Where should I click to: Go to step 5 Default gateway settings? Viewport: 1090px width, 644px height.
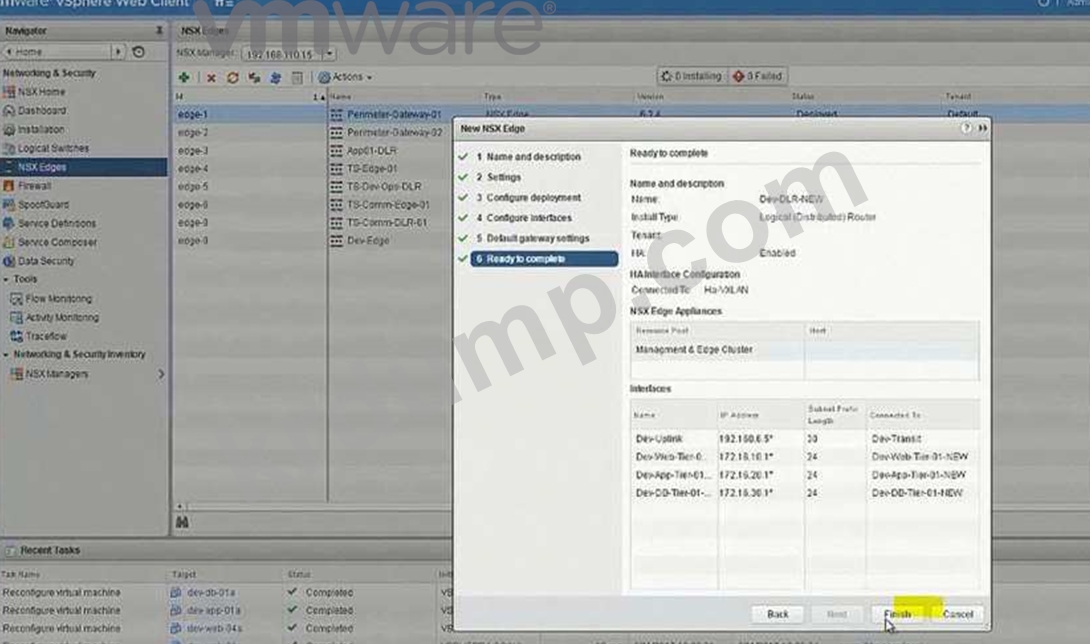coord(532,238)
